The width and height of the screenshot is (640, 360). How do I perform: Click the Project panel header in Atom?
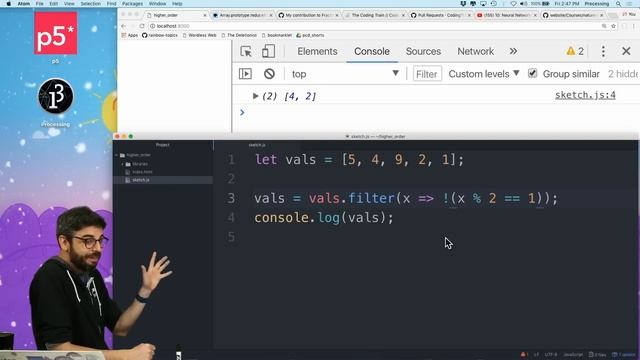pyautogui.click(x=162, y=145)
